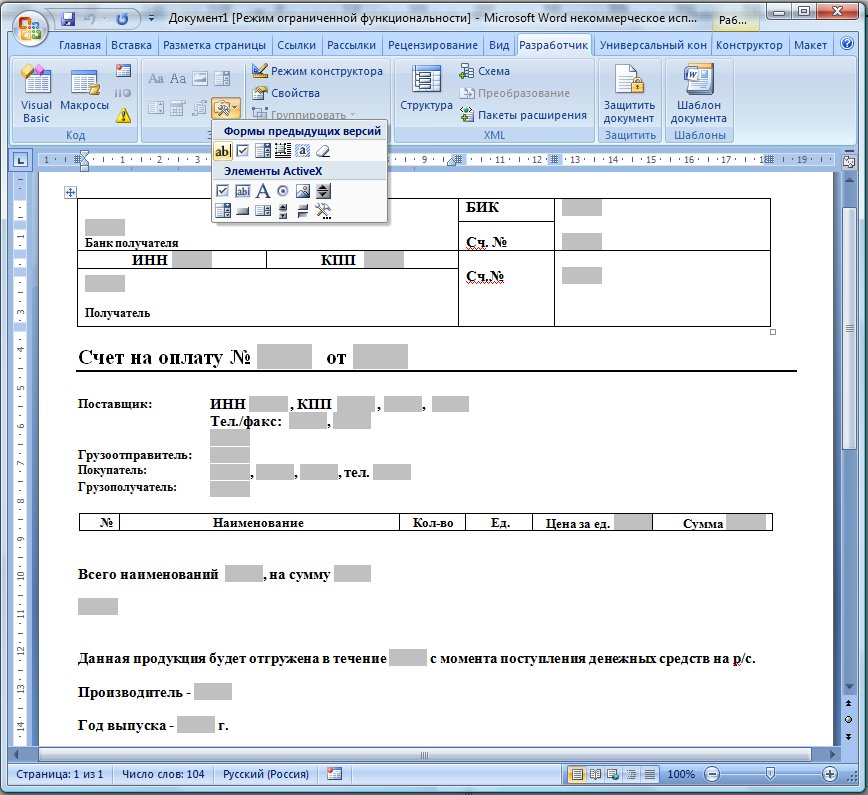Enable Режим конструктора
The width and height of the screenshot is (868, 795).
tap(316, 71)
